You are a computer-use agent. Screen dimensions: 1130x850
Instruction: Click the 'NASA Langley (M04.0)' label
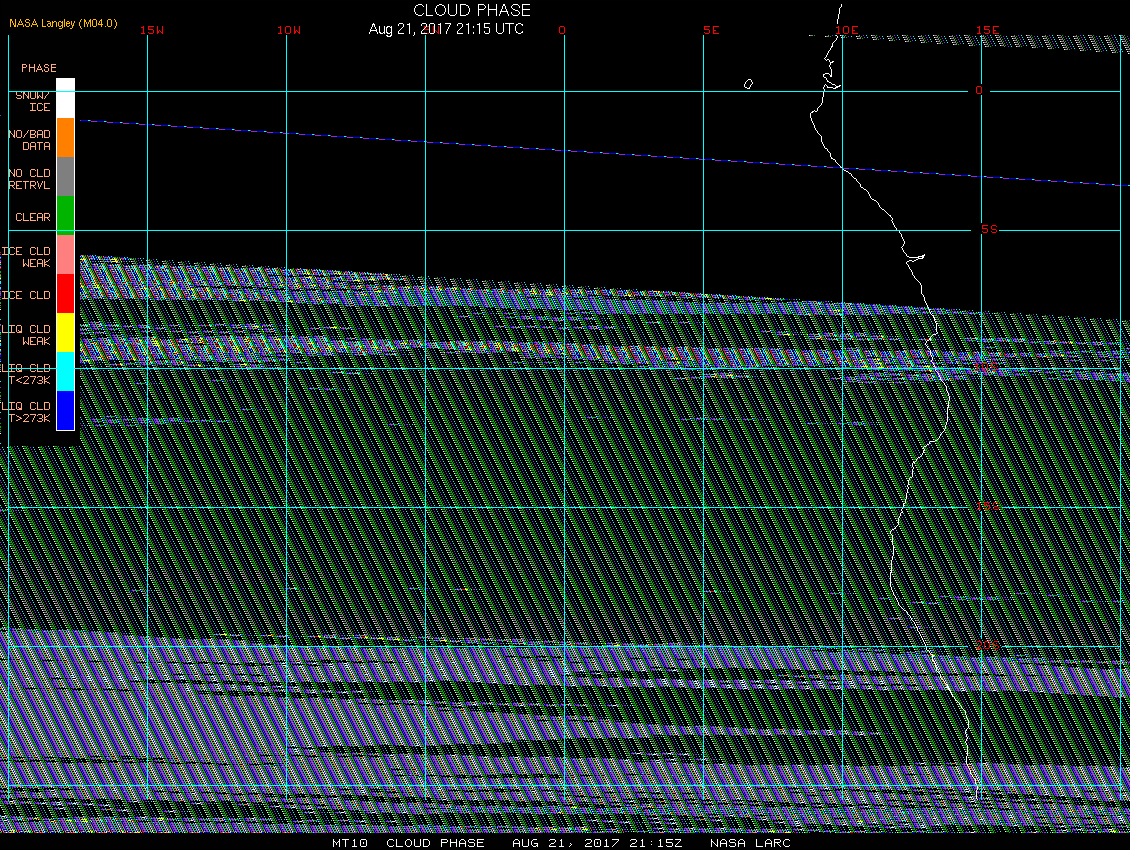tap(63, 23)
